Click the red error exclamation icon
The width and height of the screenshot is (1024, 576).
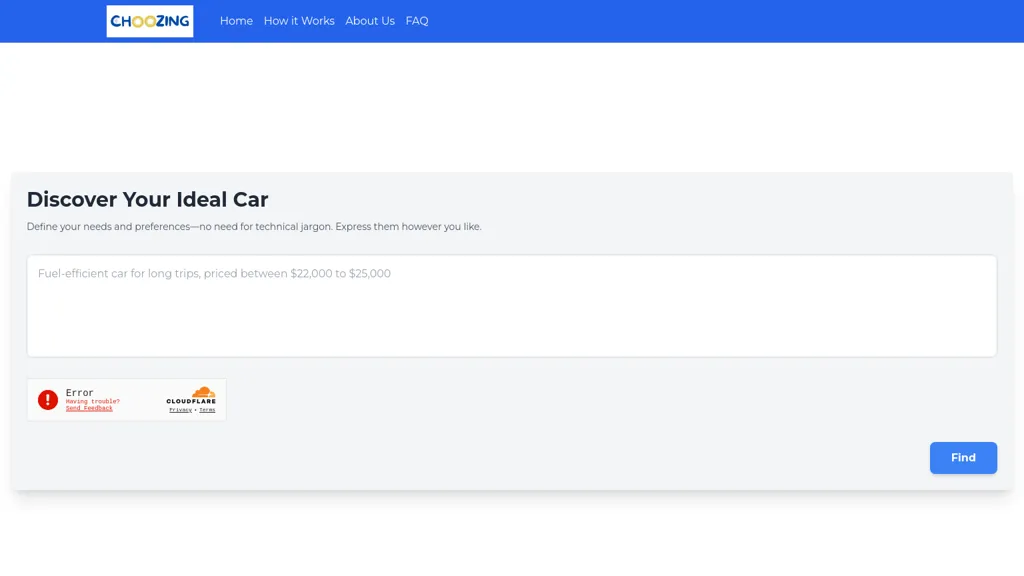click(48, 400)
